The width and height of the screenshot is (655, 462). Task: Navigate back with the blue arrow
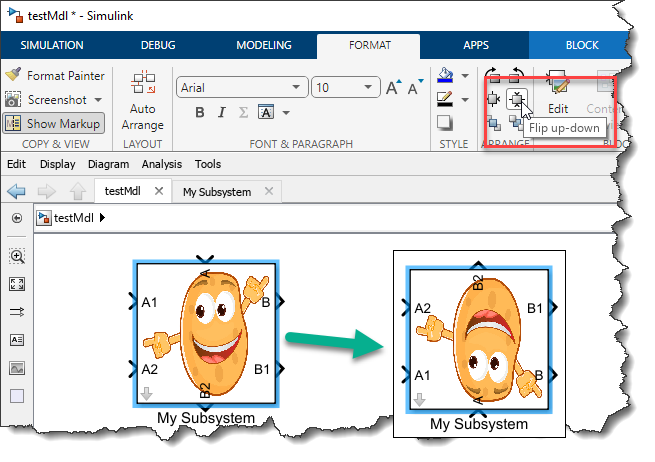[16, 191]
